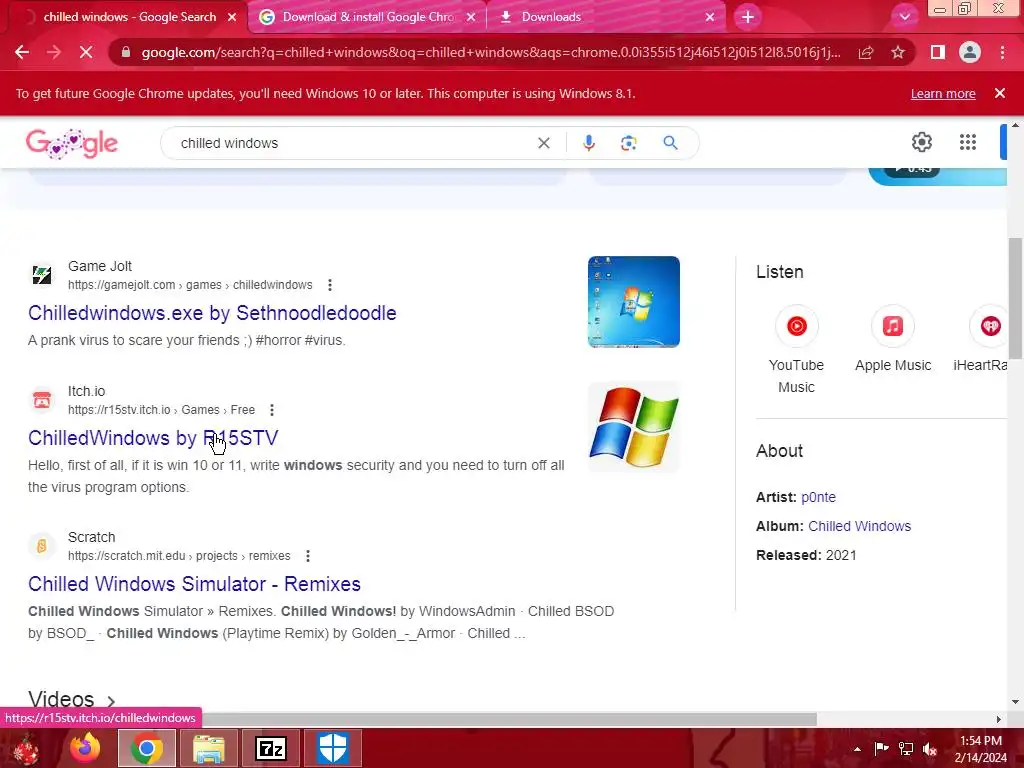This screenshot has height=768, width=1024.
Task: Open ChilledWindows by R15STV result
Action: coord(153,438)
